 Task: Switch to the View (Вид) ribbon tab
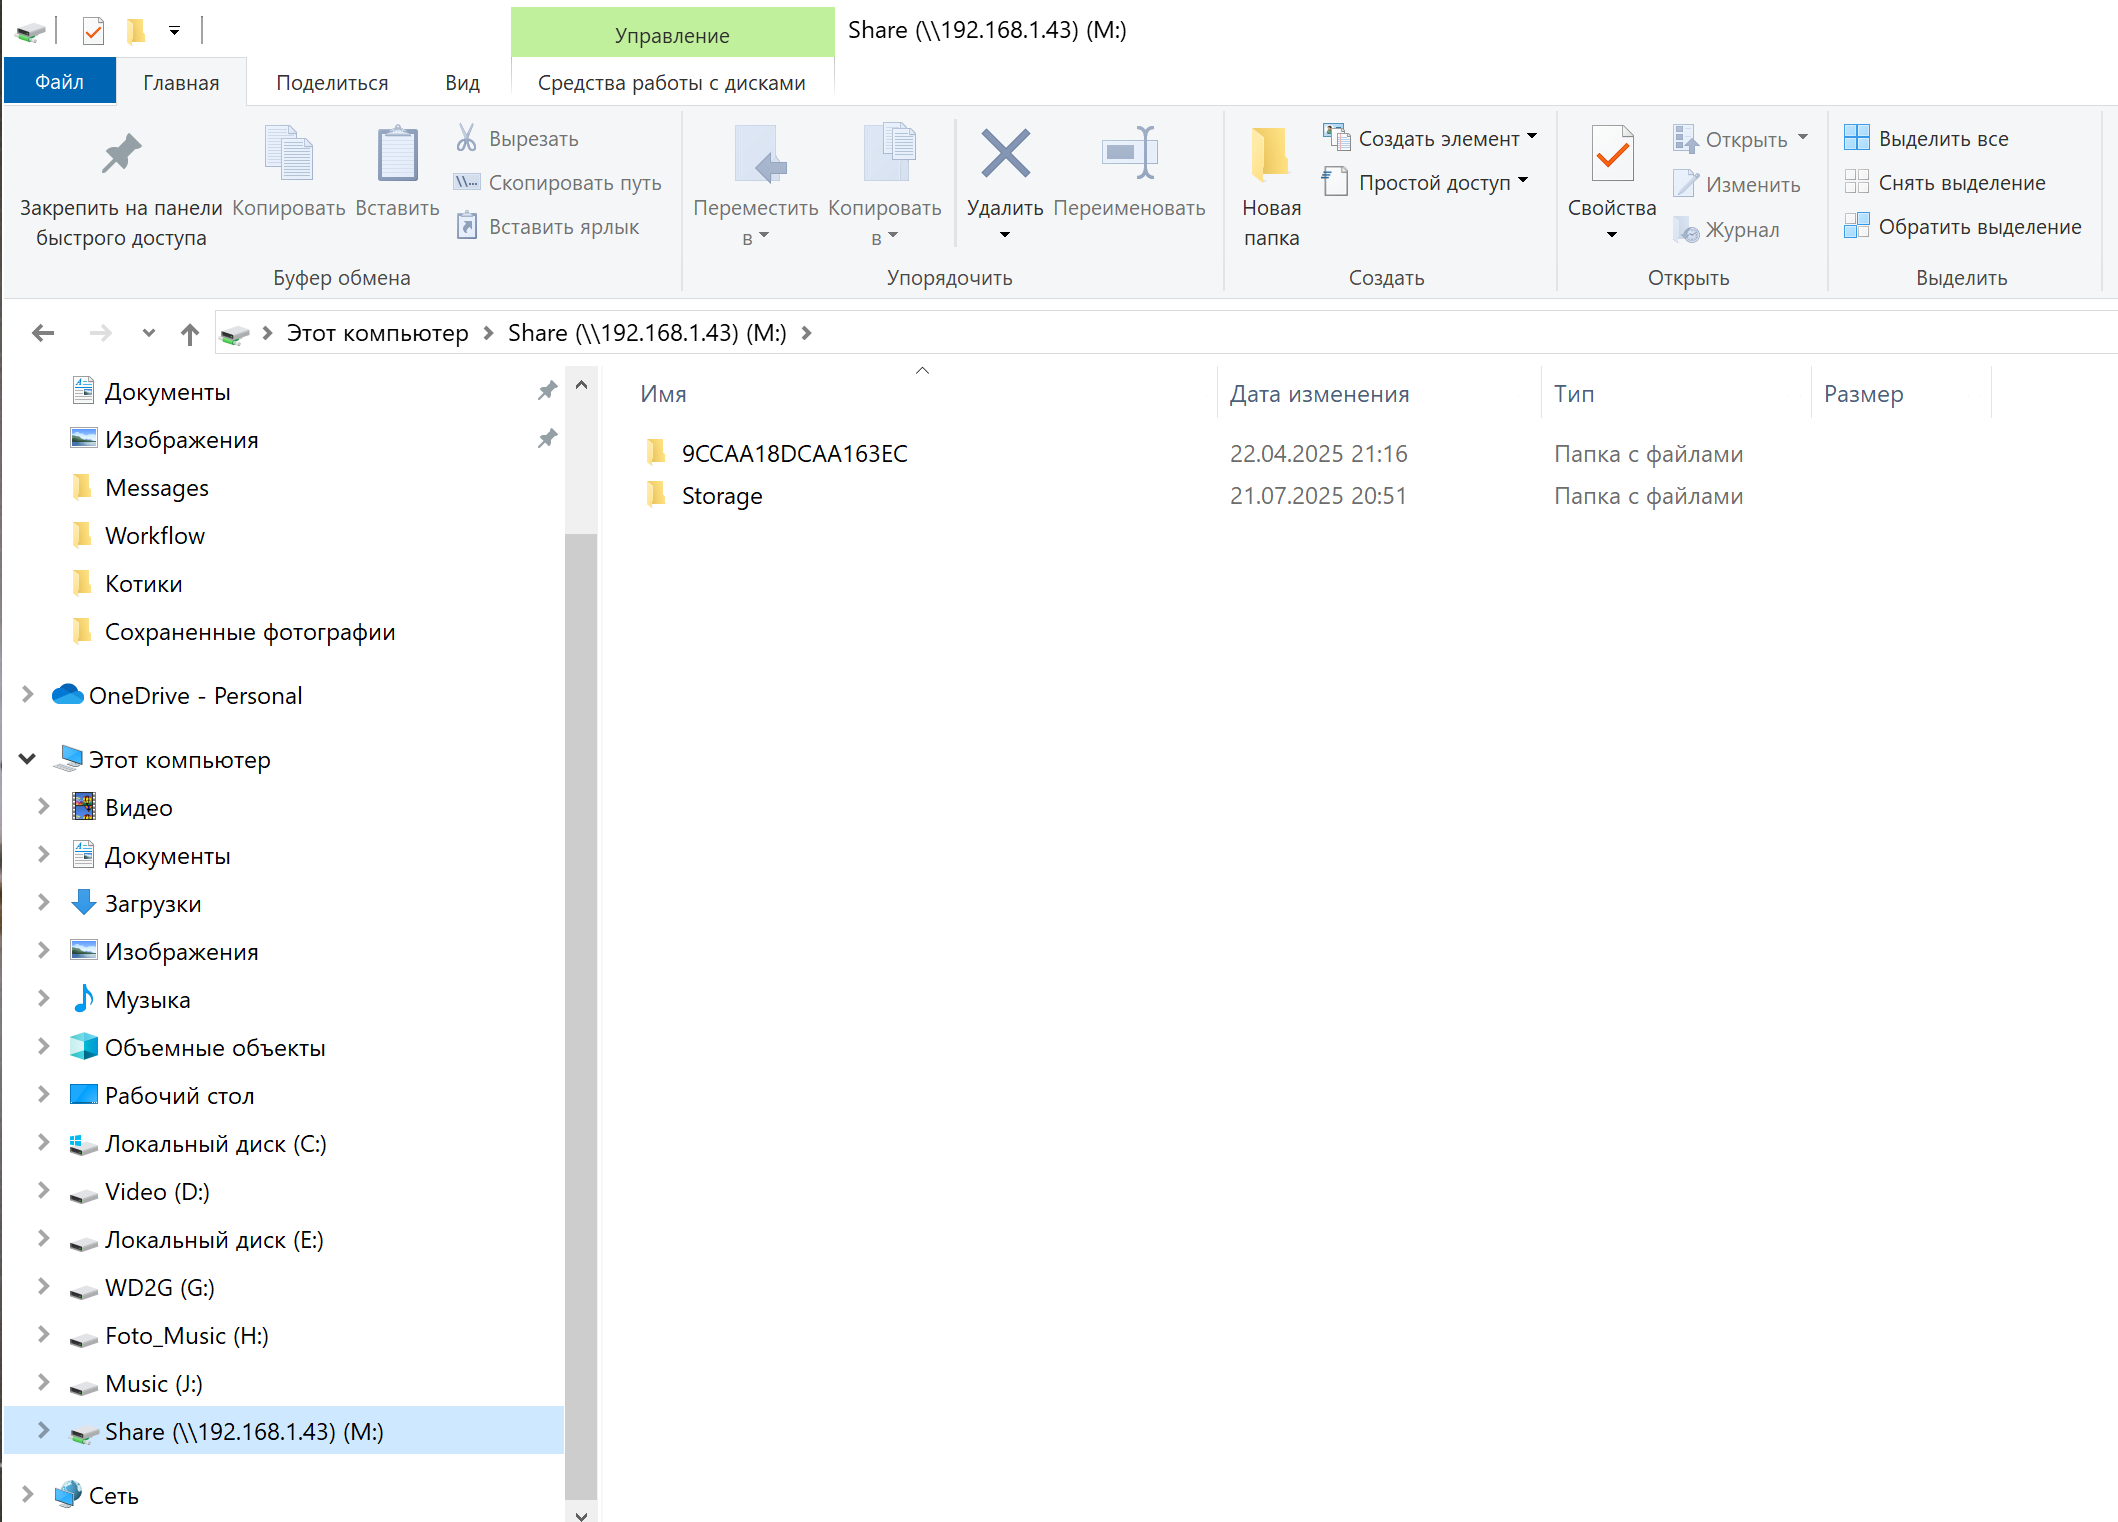pos(462,83)
